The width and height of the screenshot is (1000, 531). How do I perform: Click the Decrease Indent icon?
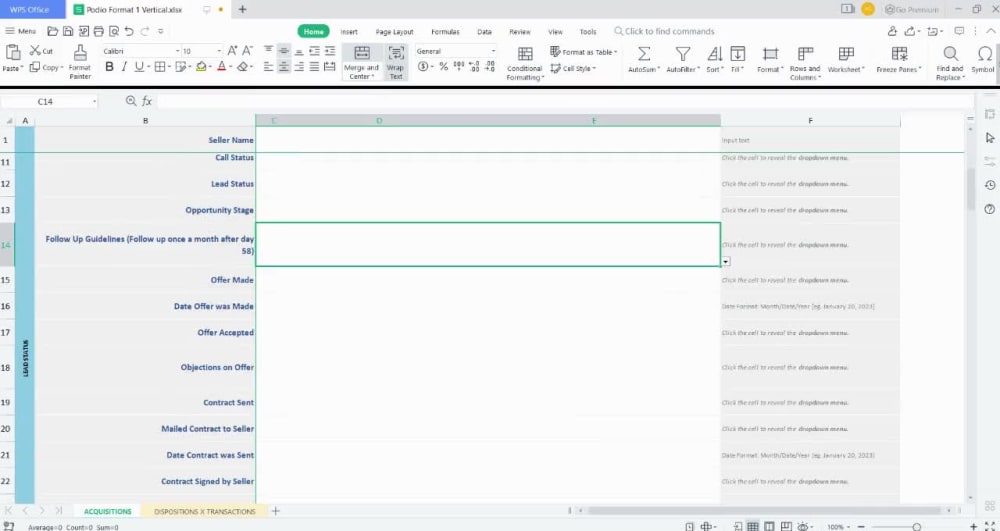(x=314, y=51)
